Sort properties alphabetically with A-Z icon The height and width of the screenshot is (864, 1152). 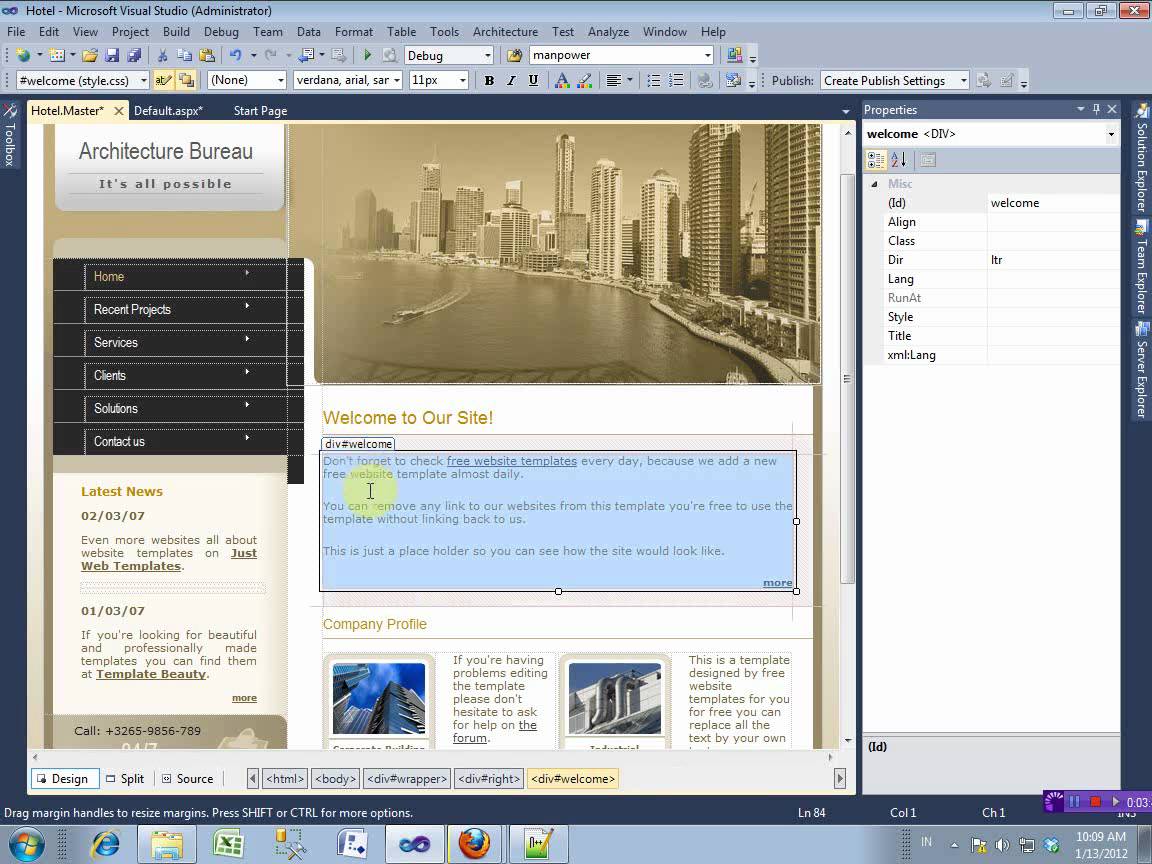coord(898,160)
